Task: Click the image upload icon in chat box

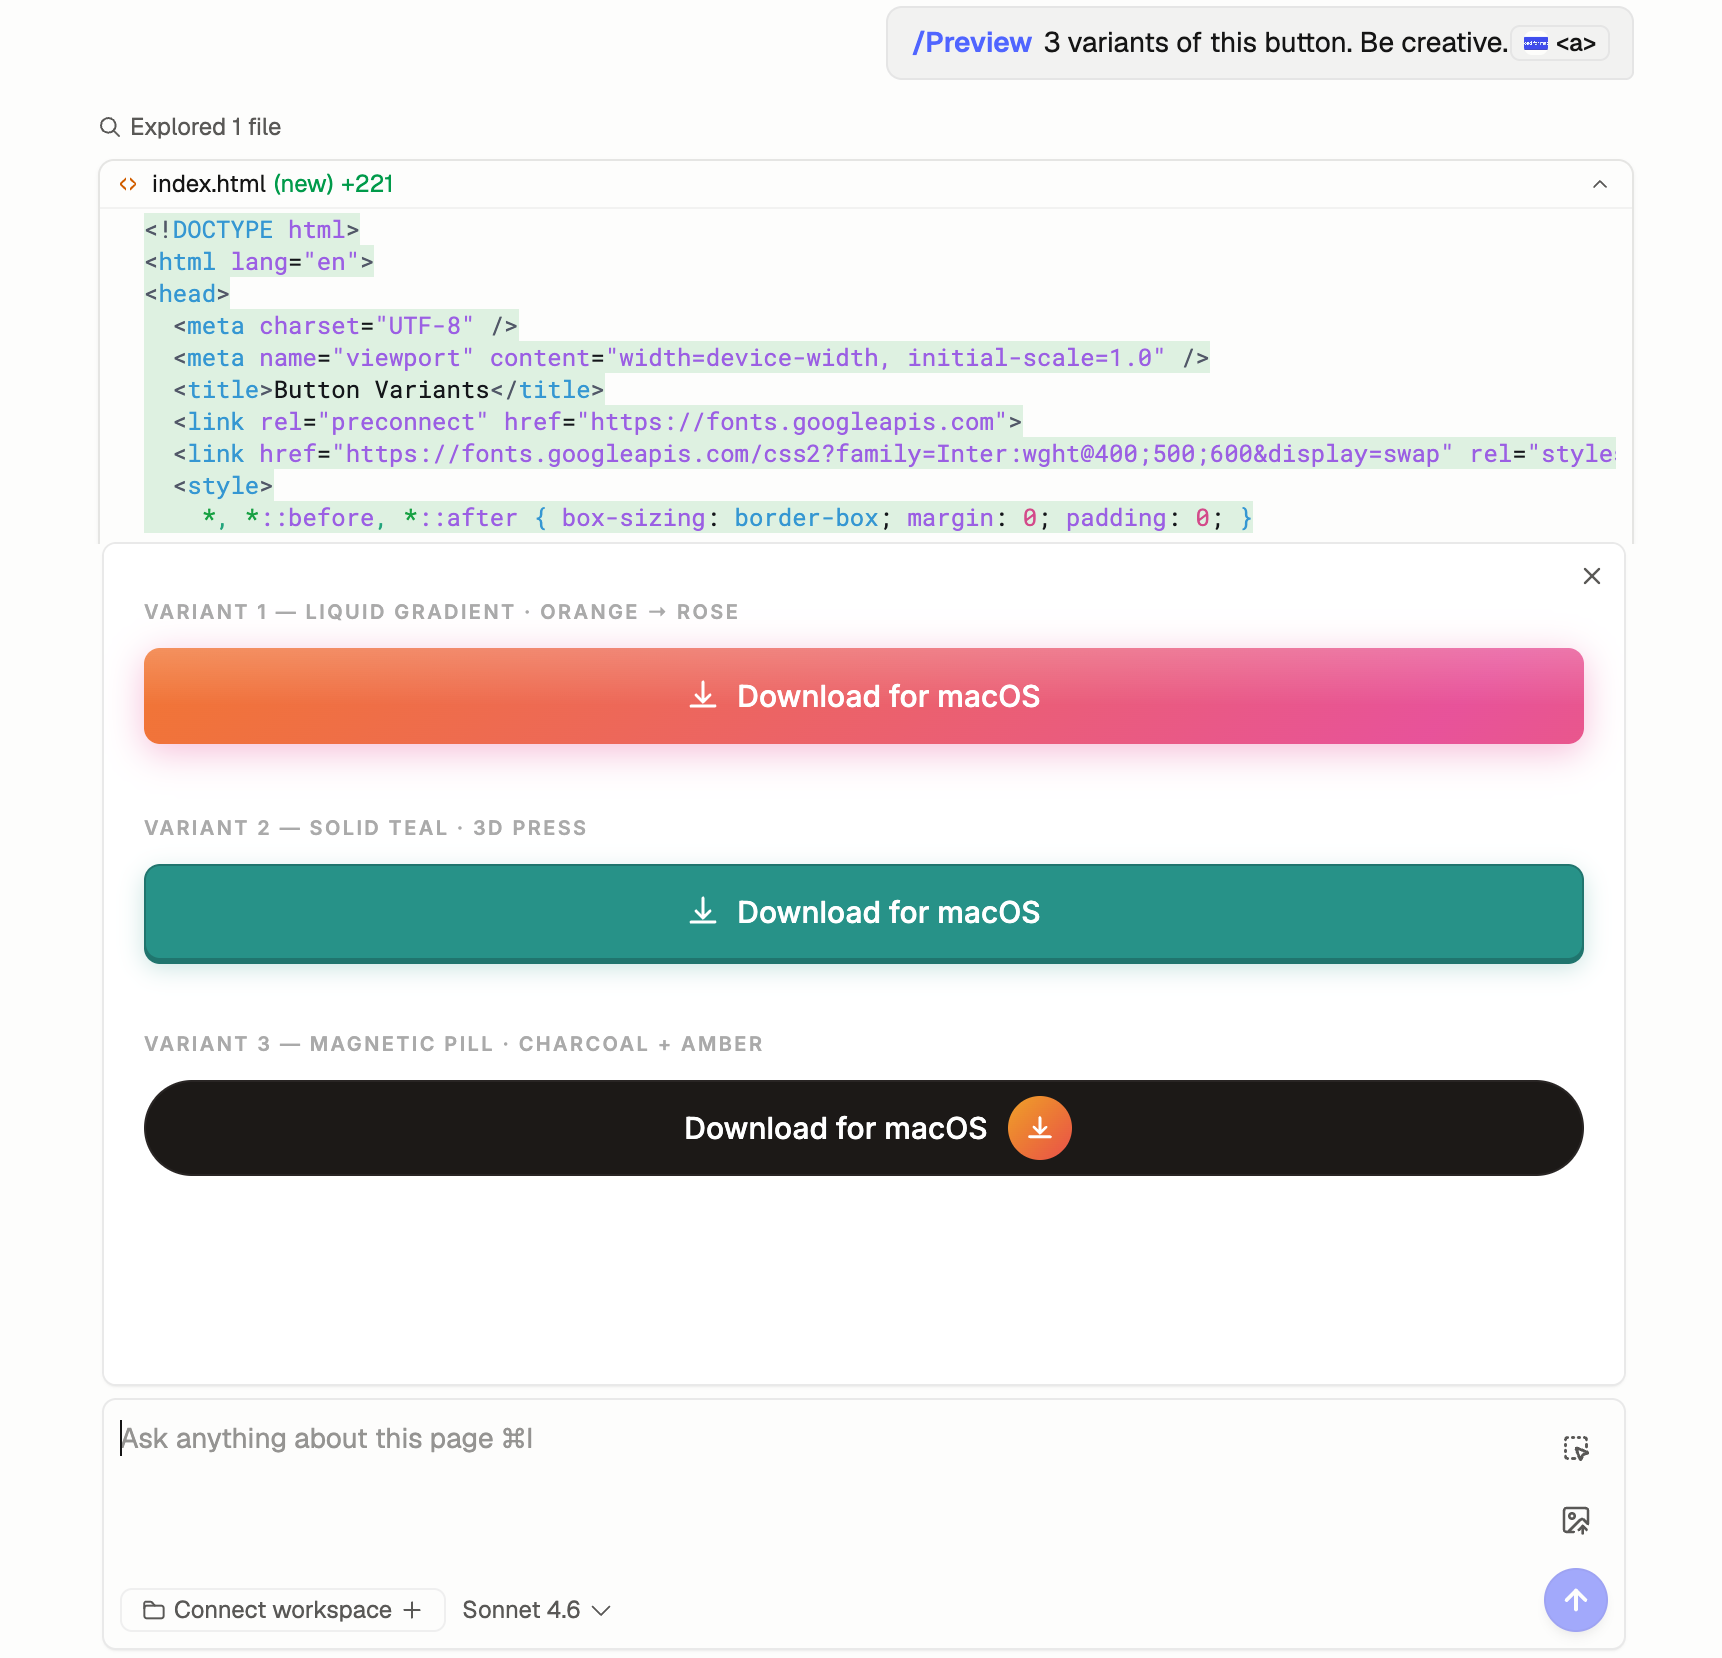Action: point(1576,1521)
